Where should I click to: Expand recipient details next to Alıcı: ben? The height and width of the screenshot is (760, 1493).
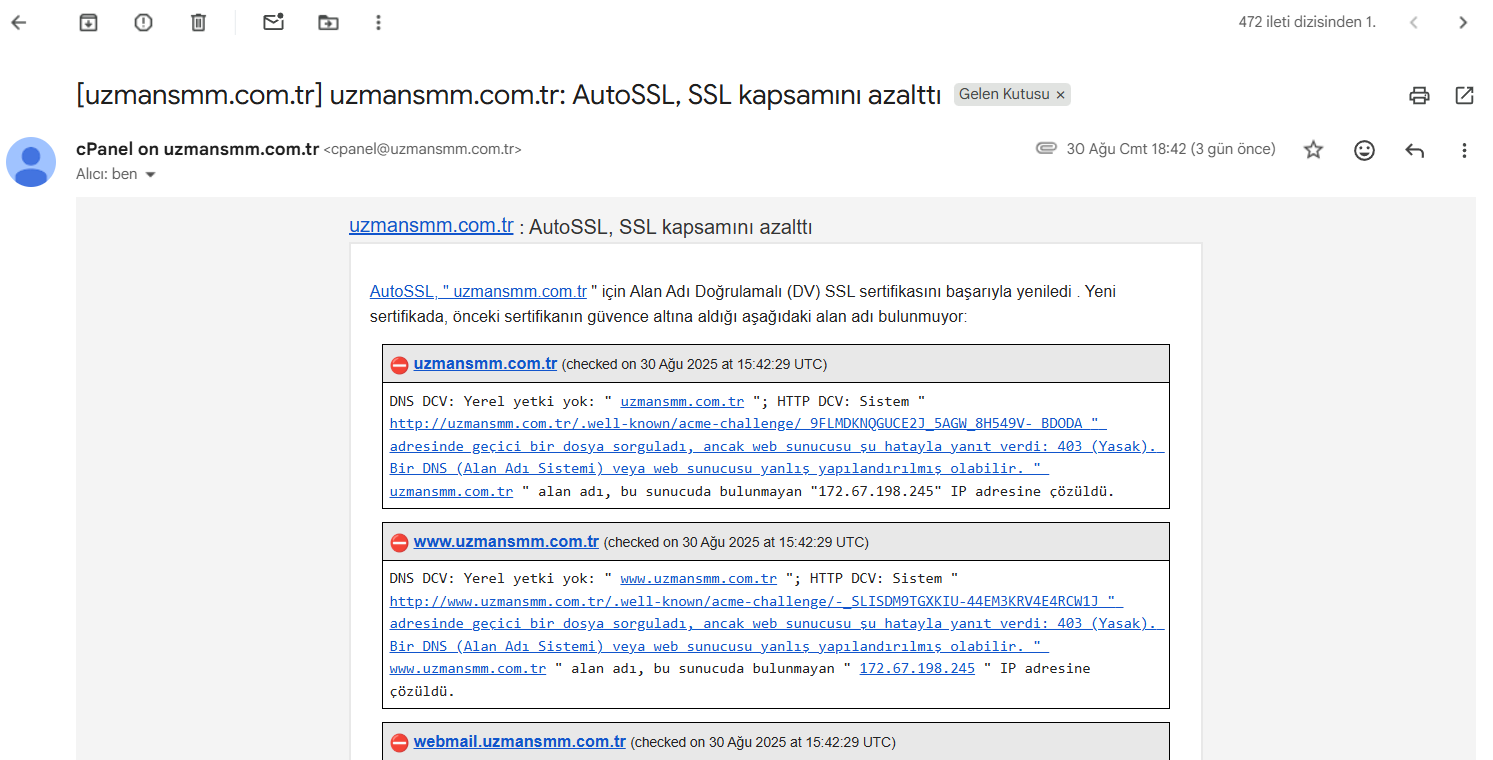pyautogui.click(x=151, y=174)
